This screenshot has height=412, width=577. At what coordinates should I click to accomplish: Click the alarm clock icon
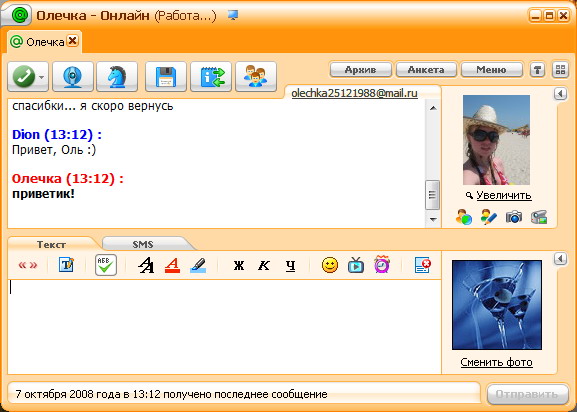tap(382, 264)
